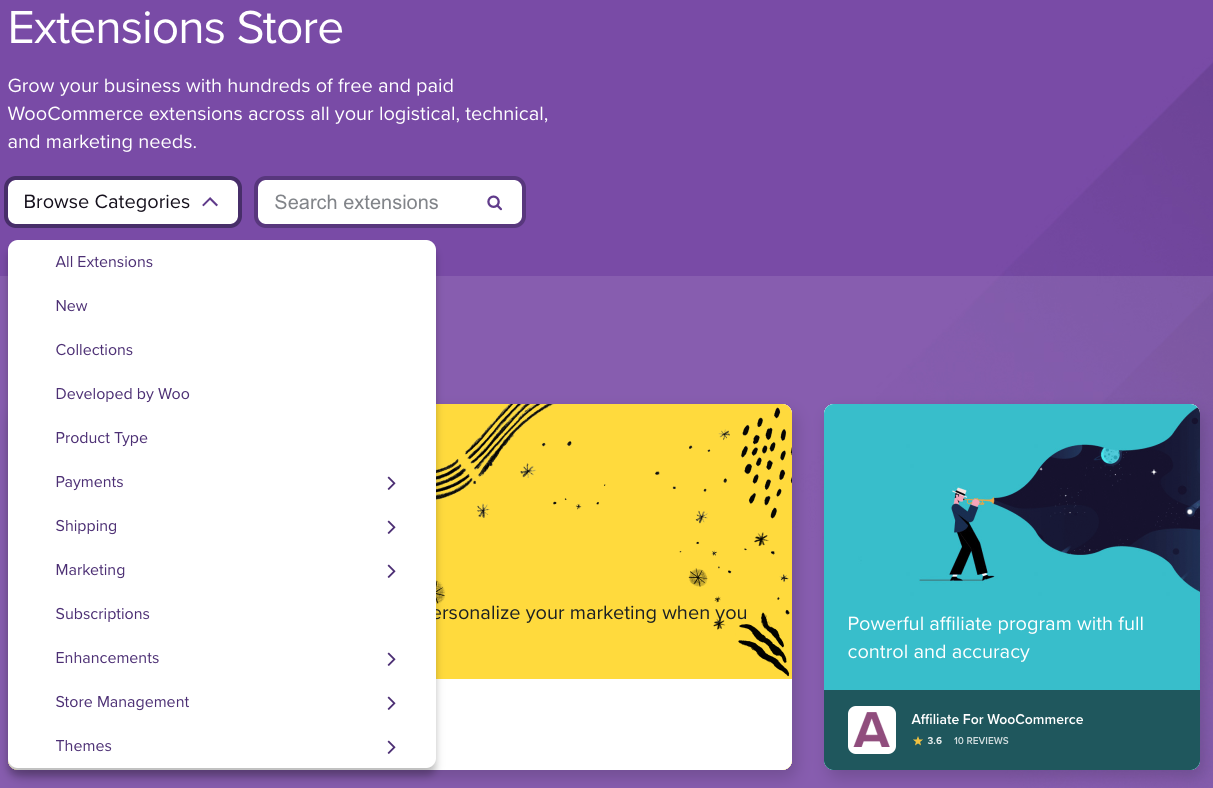Viewport: 1213px width, 788px height.
Task: Click the 3.6 star rating icon
Action: point(917,741)
